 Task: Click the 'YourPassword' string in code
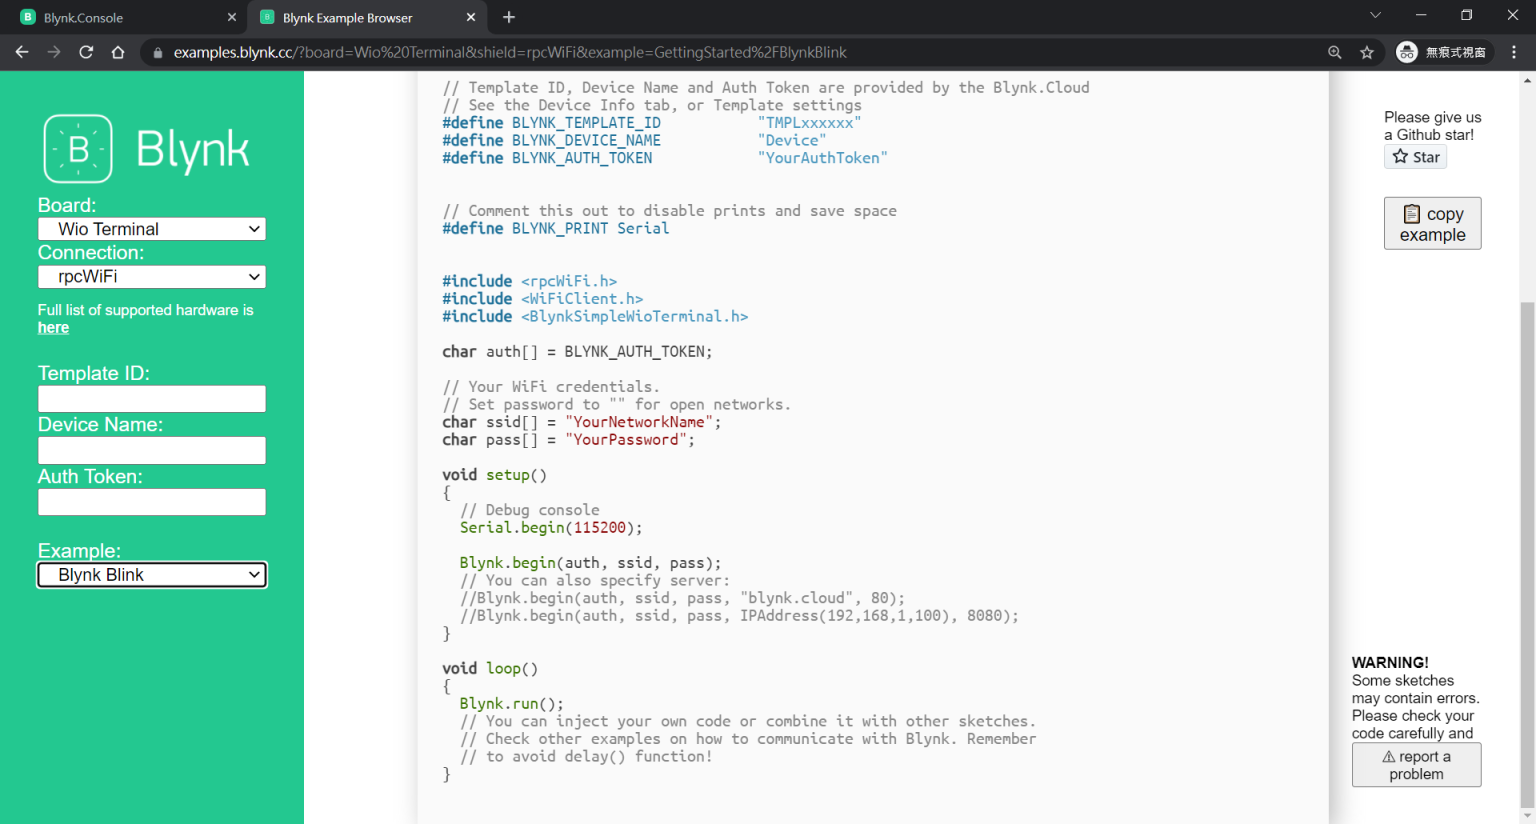click(626, 440)
